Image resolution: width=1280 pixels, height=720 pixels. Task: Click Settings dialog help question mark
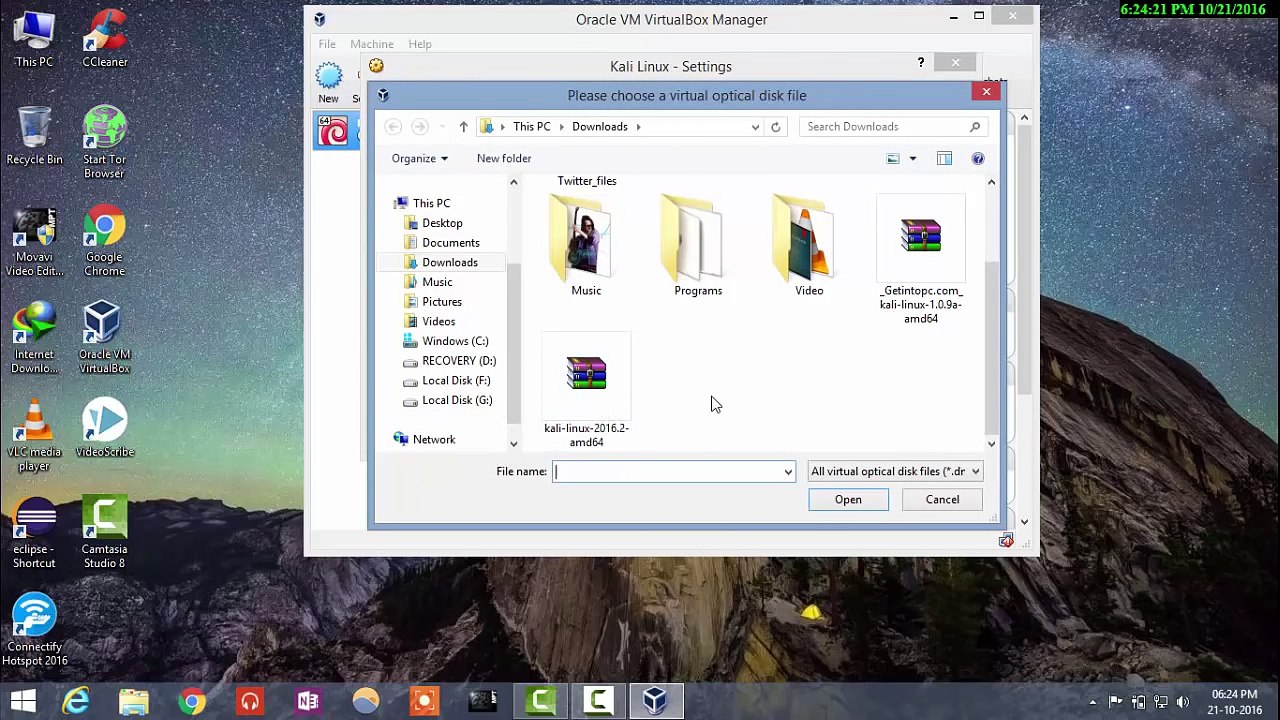tap(921, 63)
